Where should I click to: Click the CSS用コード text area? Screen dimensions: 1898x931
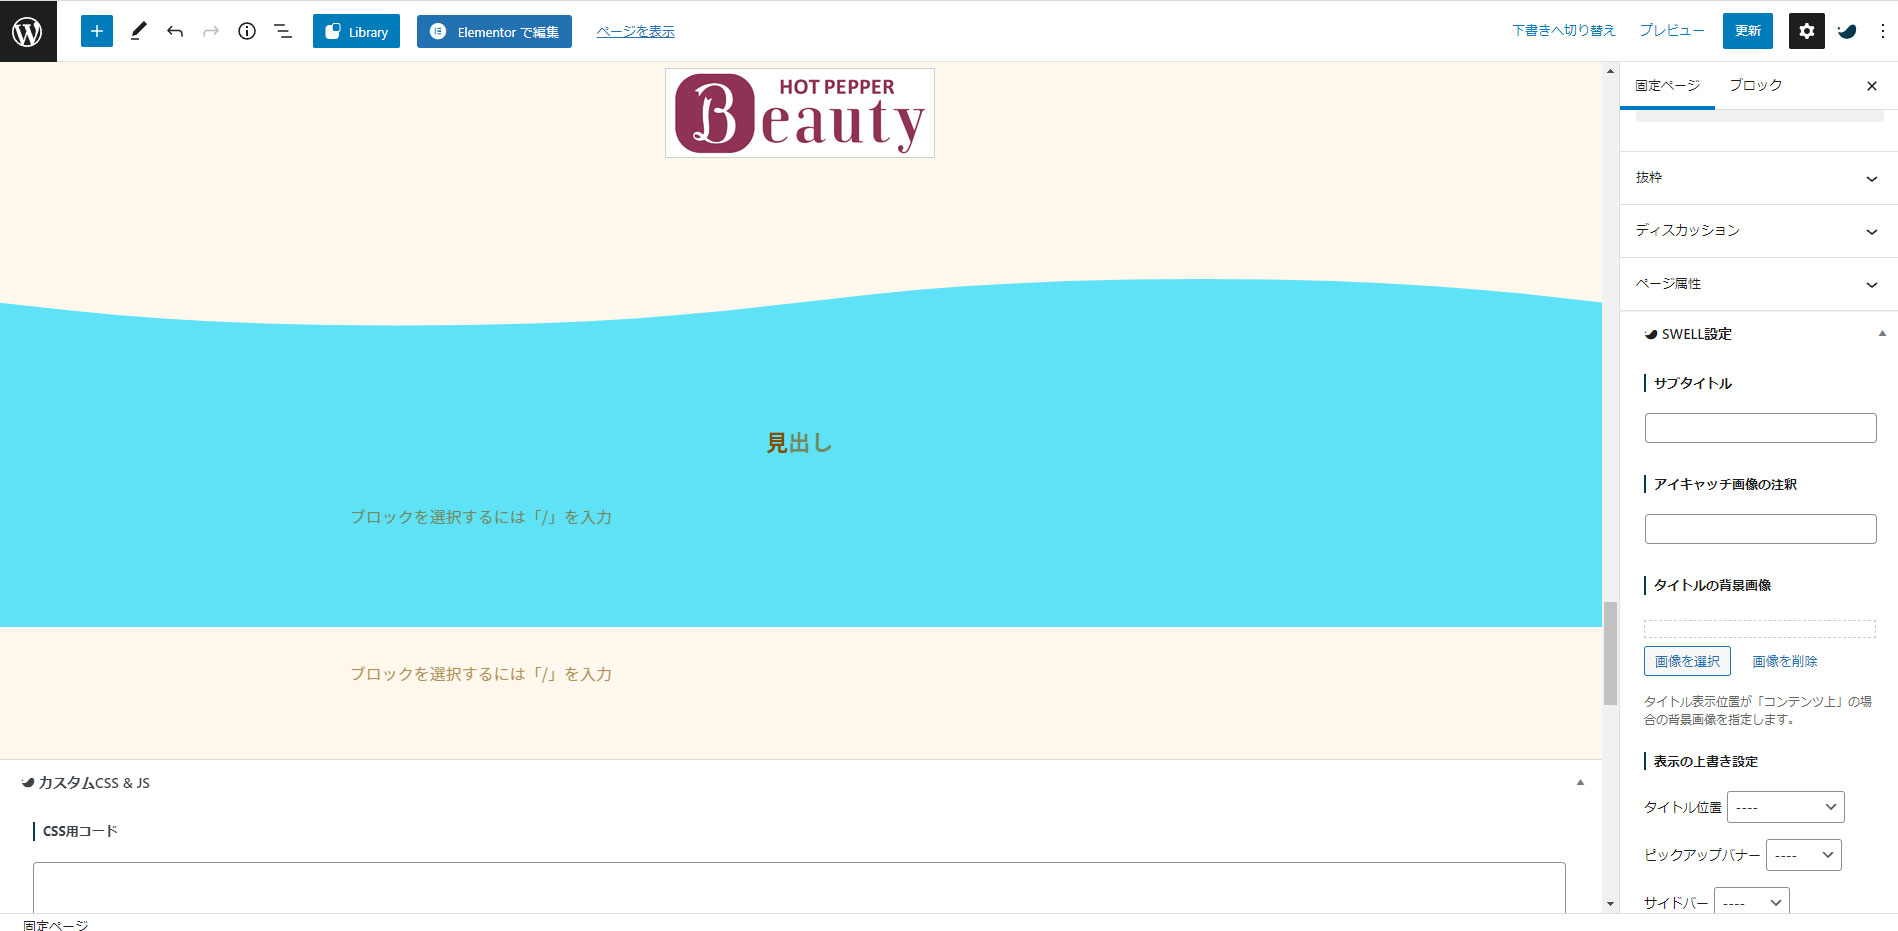(799, 887)
